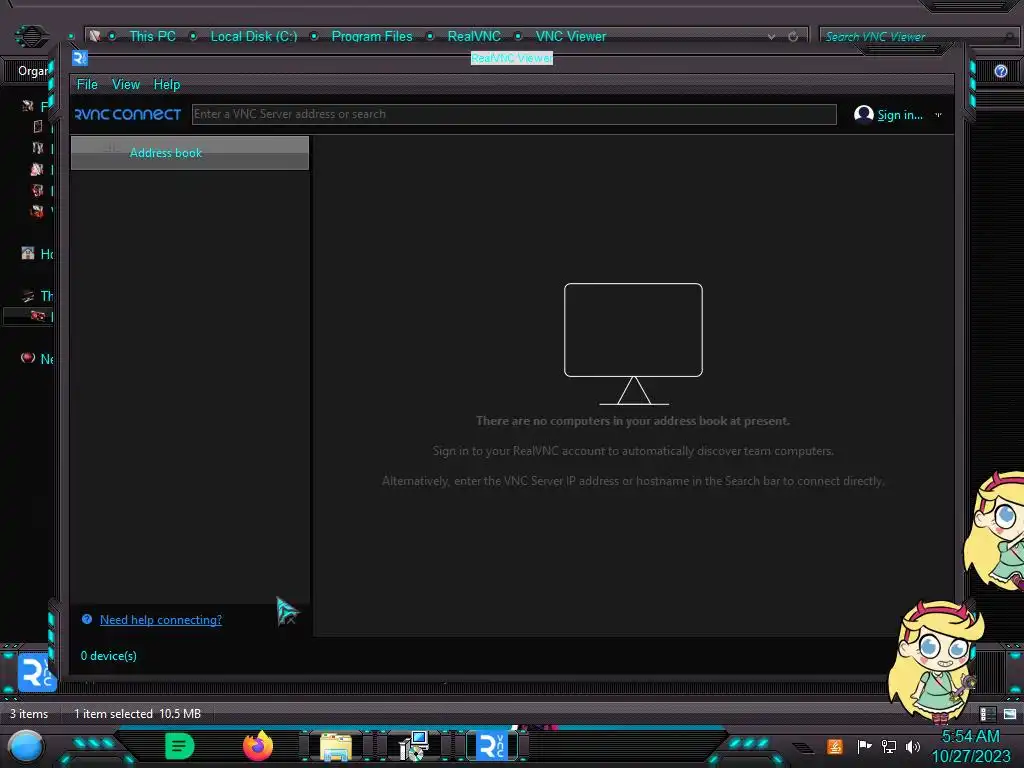Click the RealVNC file icon in Explorer window

click(37, 672)
